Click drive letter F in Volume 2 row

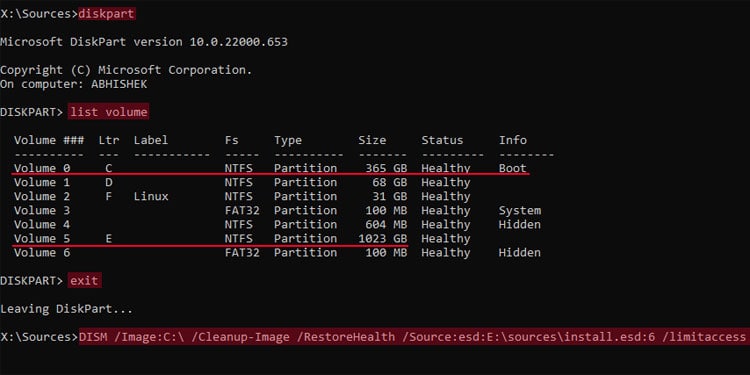[x=109, y=197]
